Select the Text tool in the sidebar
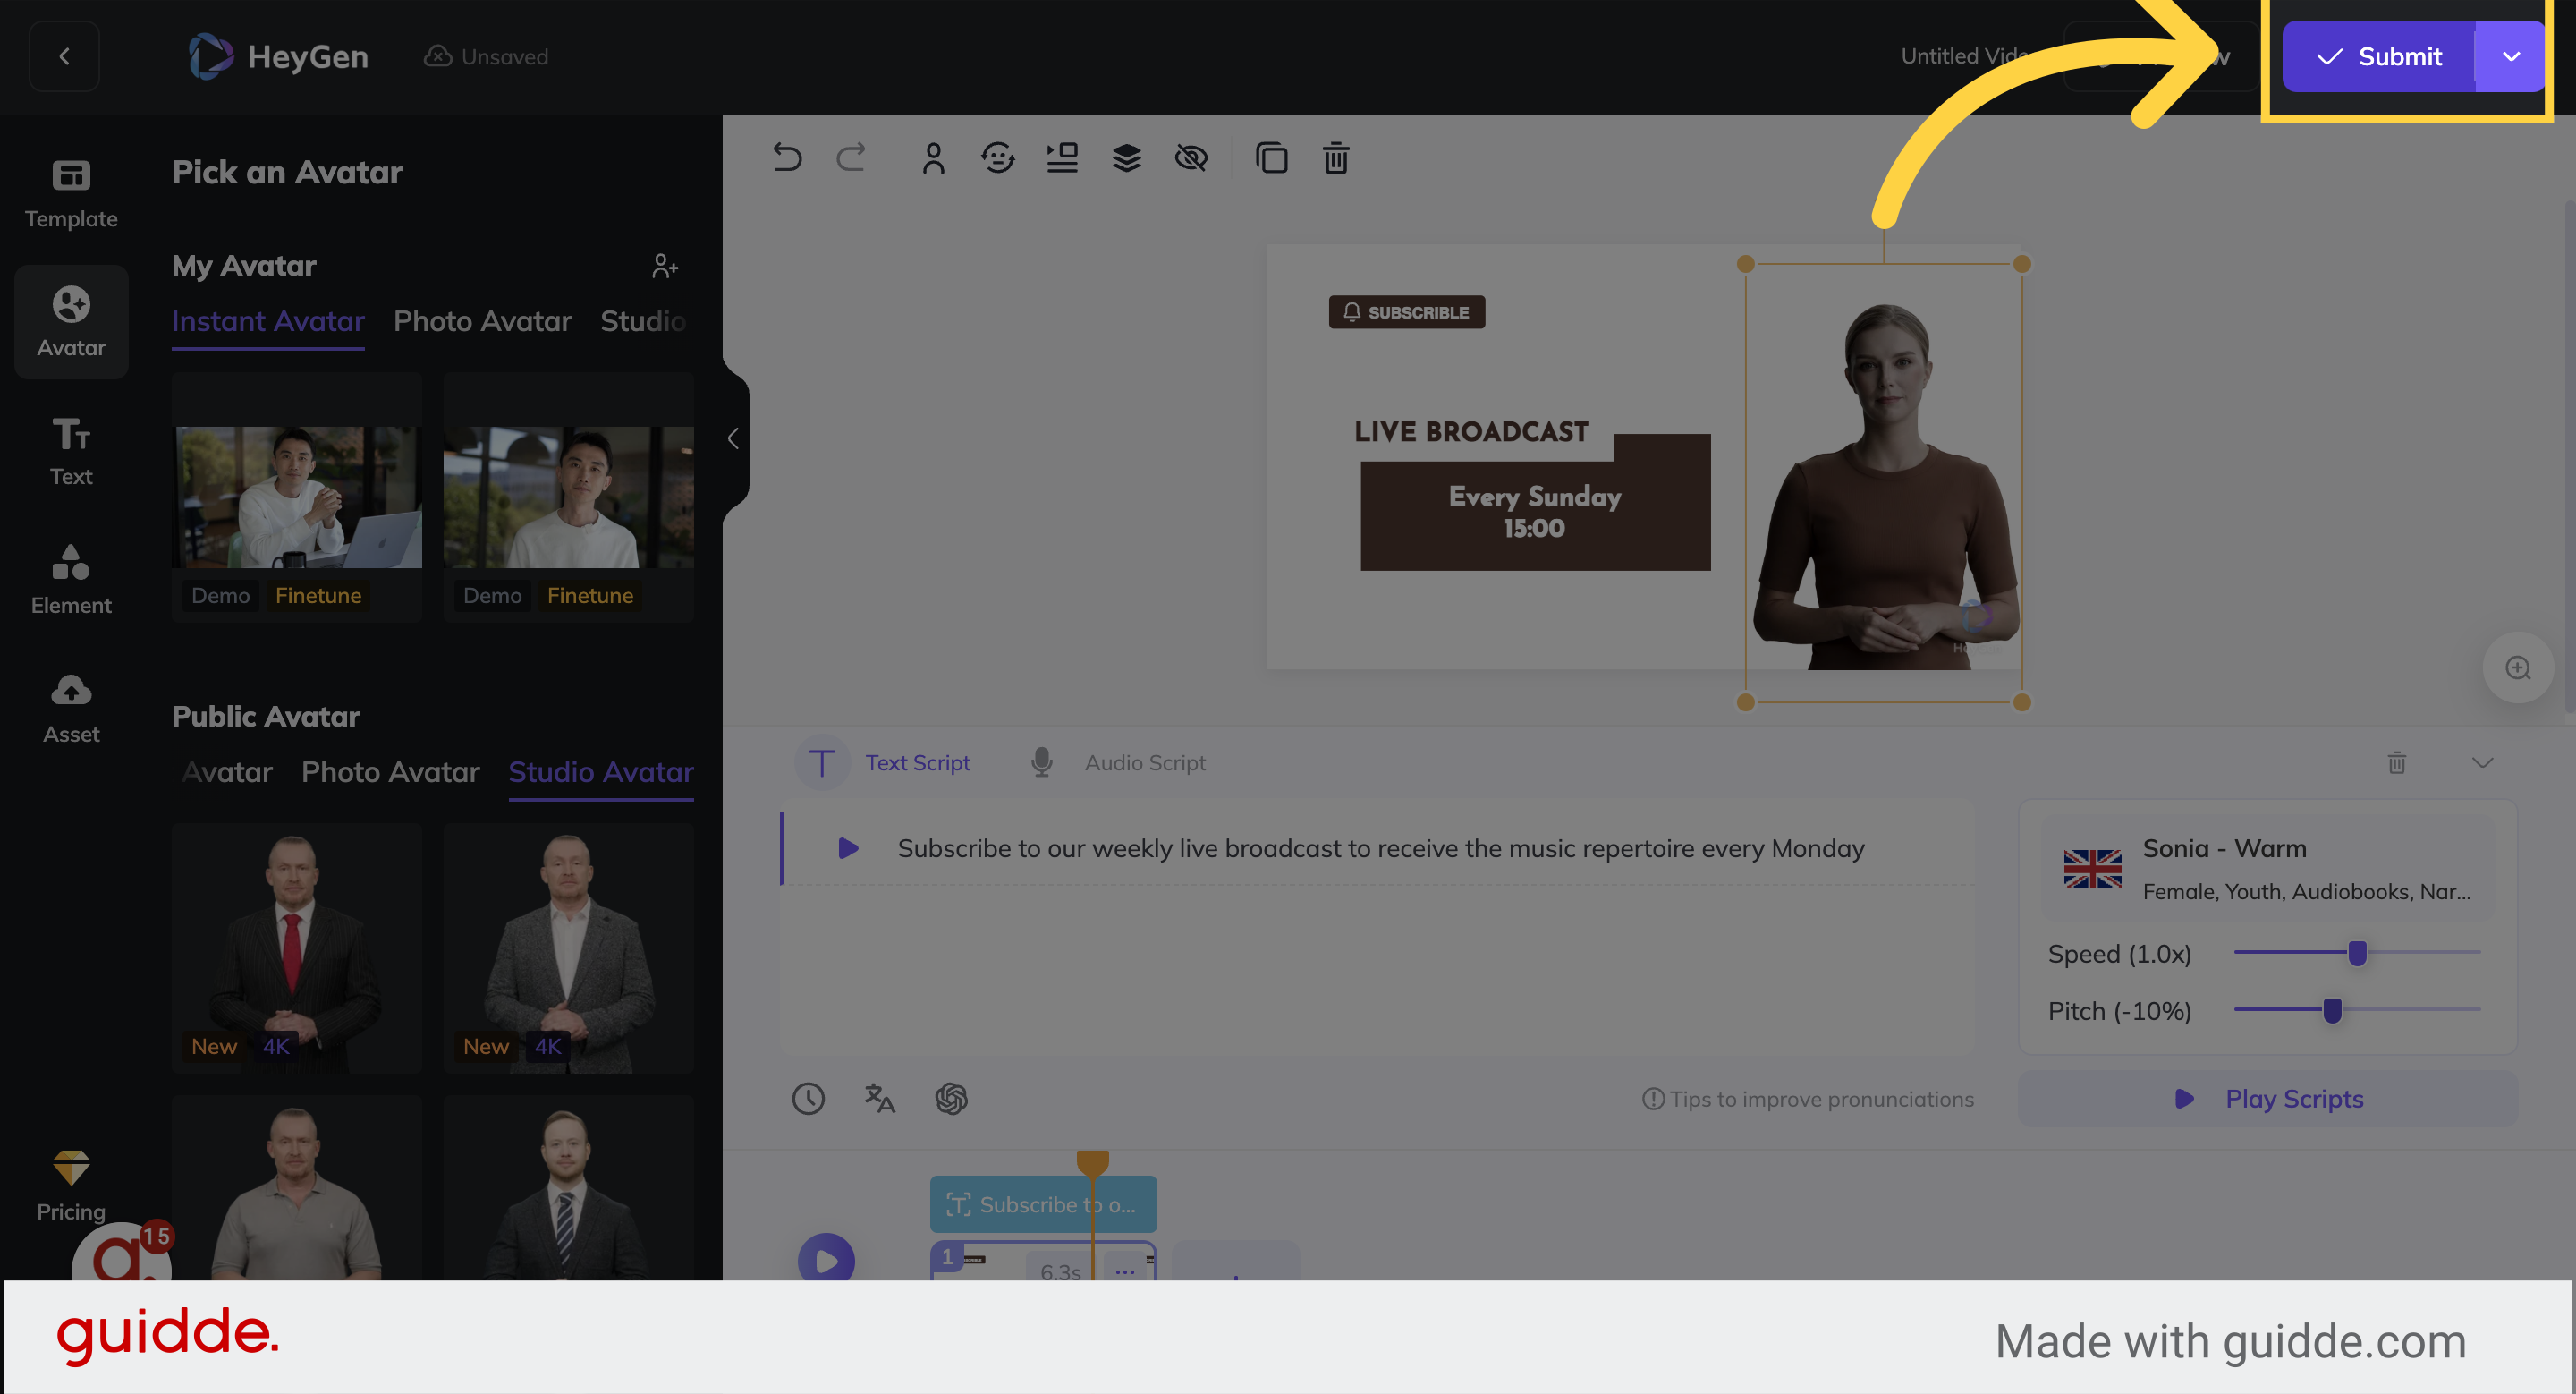The height and width of the screenshot is (1394, 2576). pos(70,450)
